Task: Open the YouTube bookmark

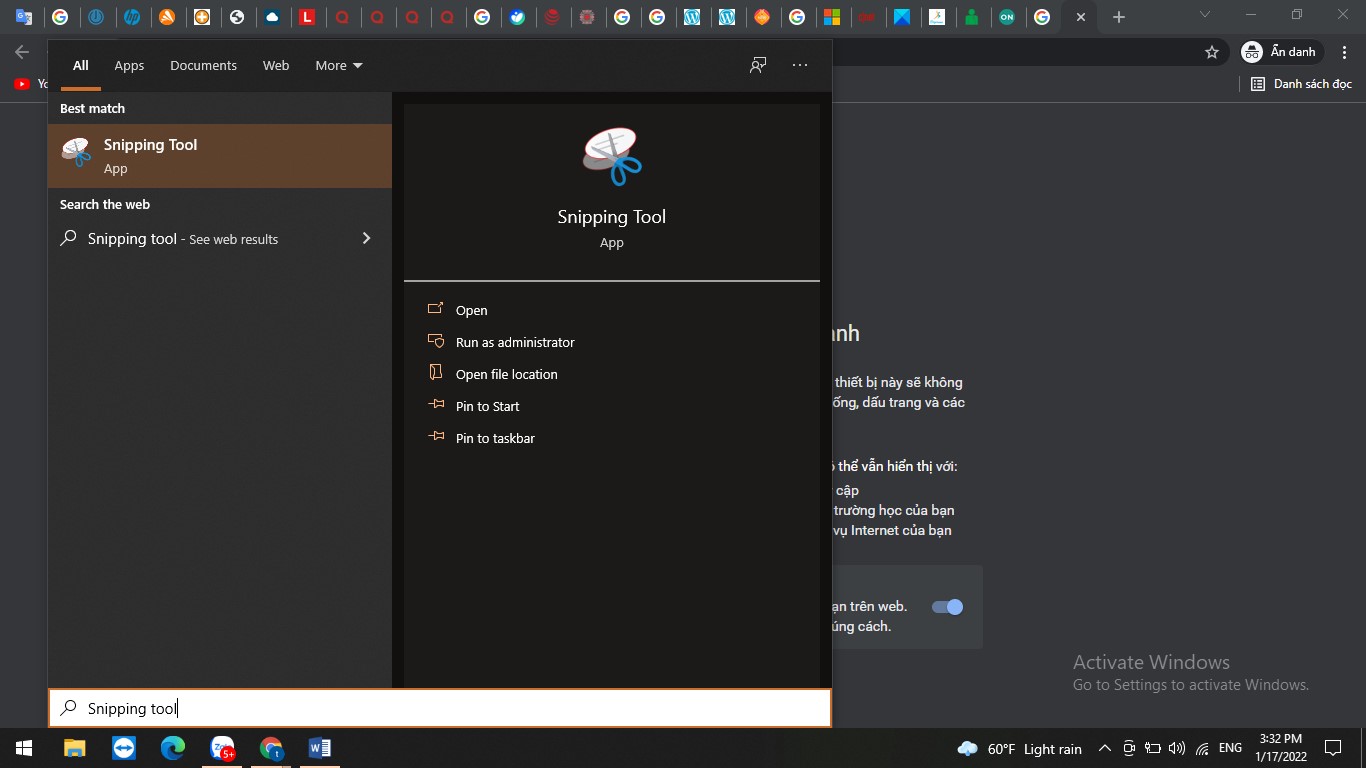Action: tap(30, 84)
